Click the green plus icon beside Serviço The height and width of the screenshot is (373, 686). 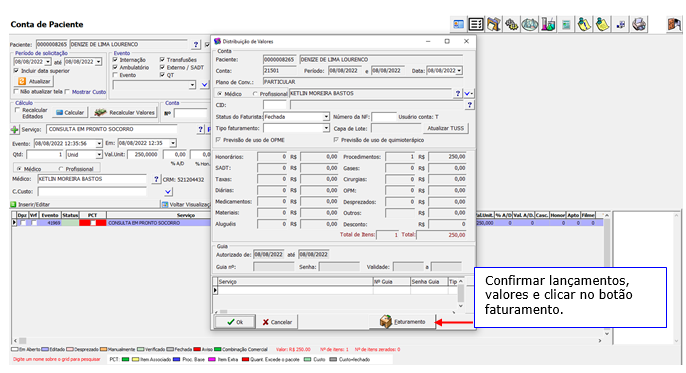pyautogui.click(x=15, y=129)
